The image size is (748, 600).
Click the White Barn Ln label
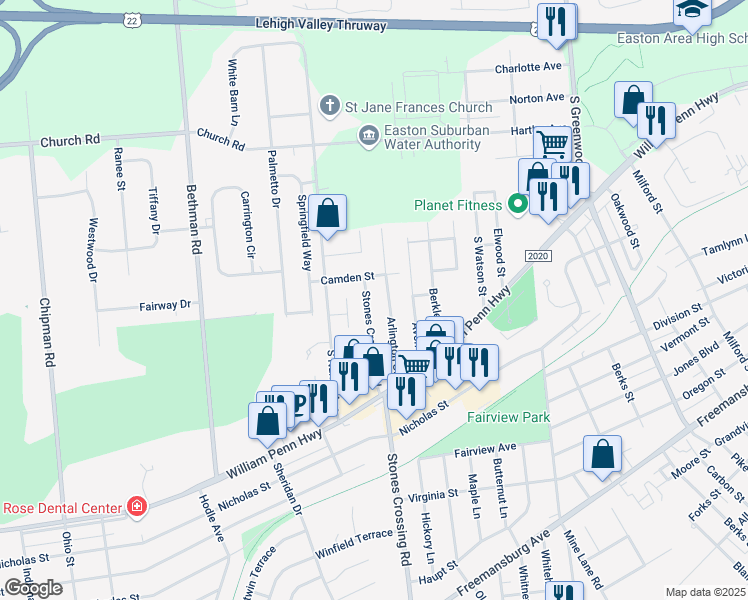pyautogui.click(x=233, y=92)
